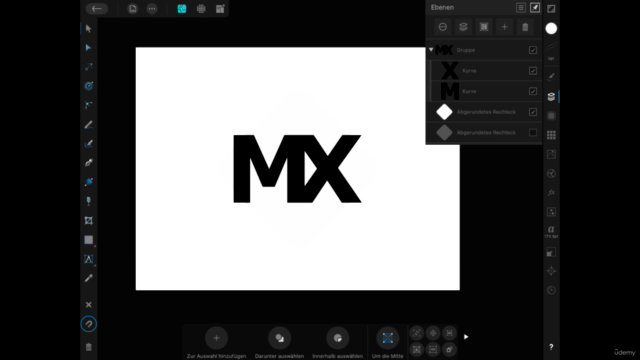Image resolution: width=640 pixels, height=360 pixels.
Task: Open the Document menu
Action: pyautogui.click(x=133, y=9)
